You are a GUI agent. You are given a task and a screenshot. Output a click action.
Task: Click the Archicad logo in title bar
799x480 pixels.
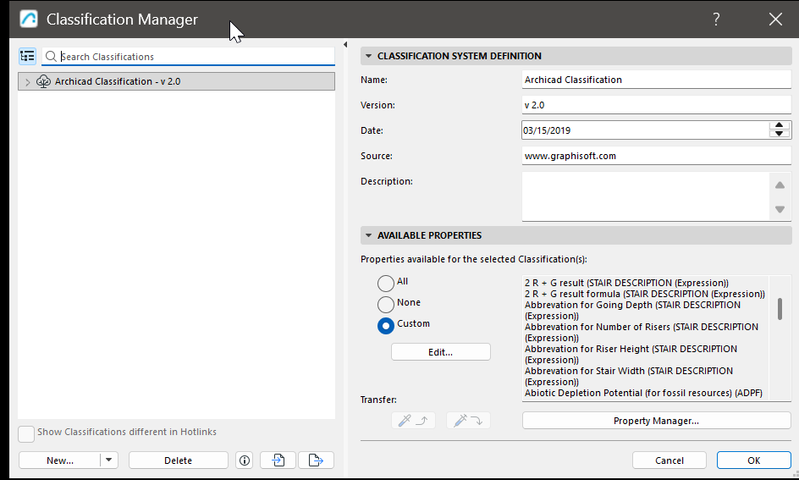[29, 19]
